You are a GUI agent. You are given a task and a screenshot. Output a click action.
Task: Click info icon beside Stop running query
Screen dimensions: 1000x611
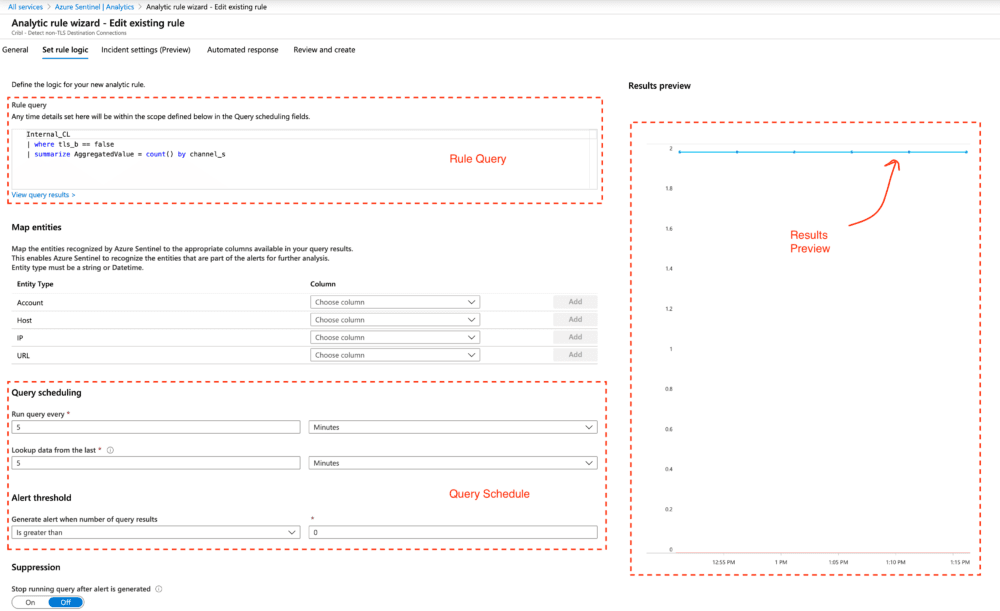[x=159, y=589]
